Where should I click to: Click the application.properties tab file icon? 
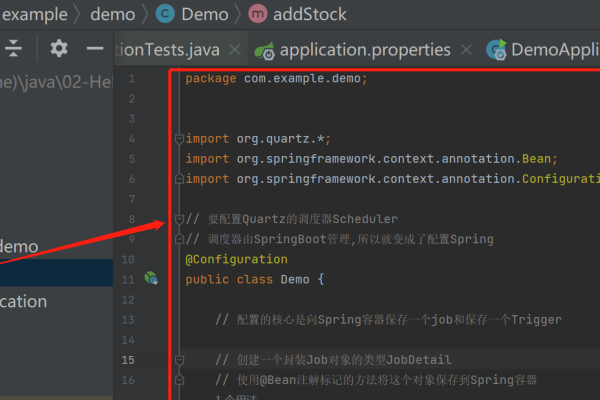(265, 50)
